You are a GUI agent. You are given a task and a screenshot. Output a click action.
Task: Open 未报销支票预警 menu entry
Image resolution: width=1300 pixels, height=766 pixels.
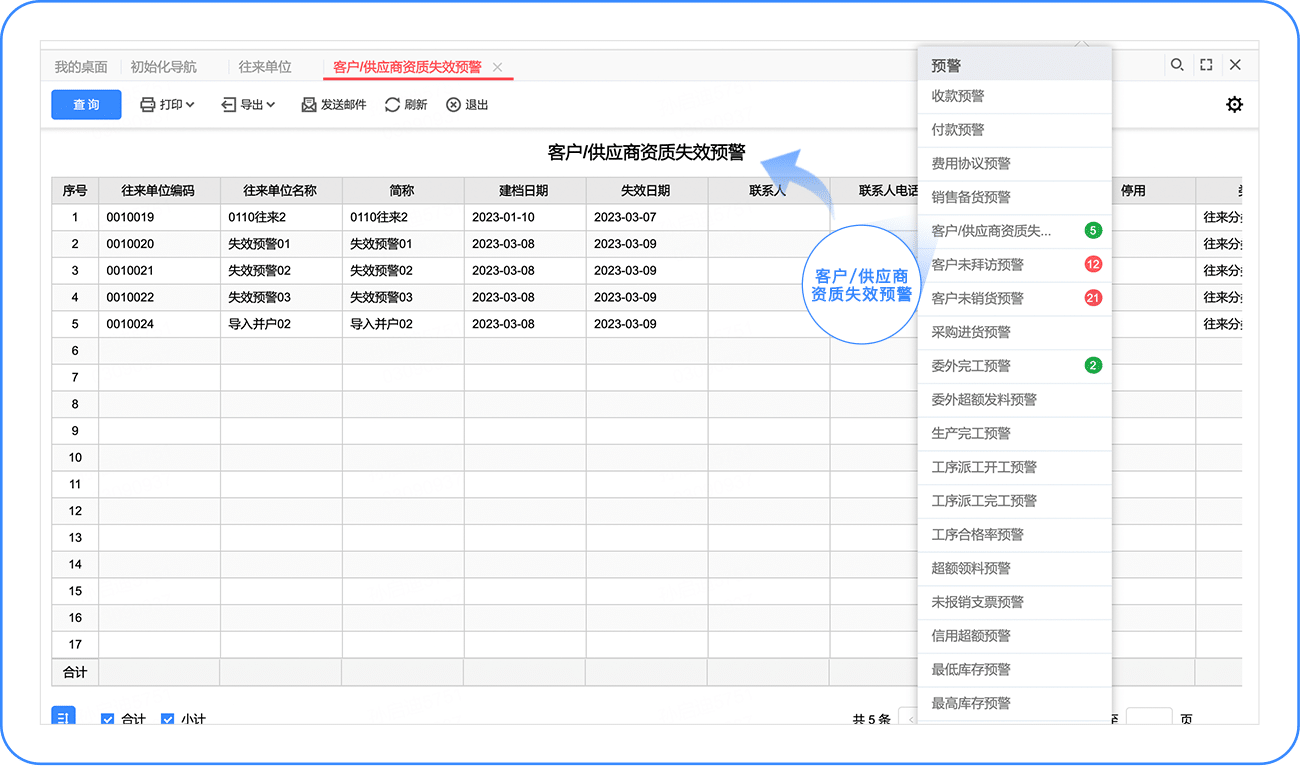[1014, 602]
